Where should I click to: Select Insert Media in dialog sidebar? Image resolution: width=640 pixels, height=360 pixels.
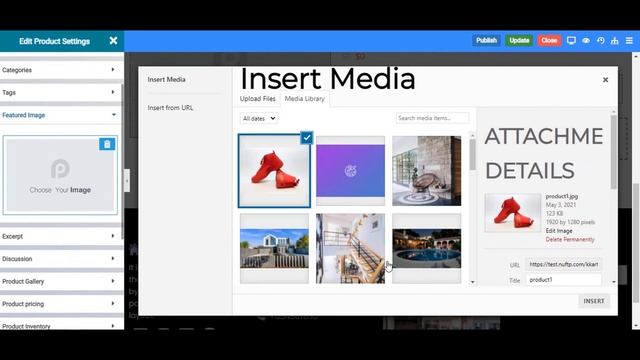tap(167, 79)
